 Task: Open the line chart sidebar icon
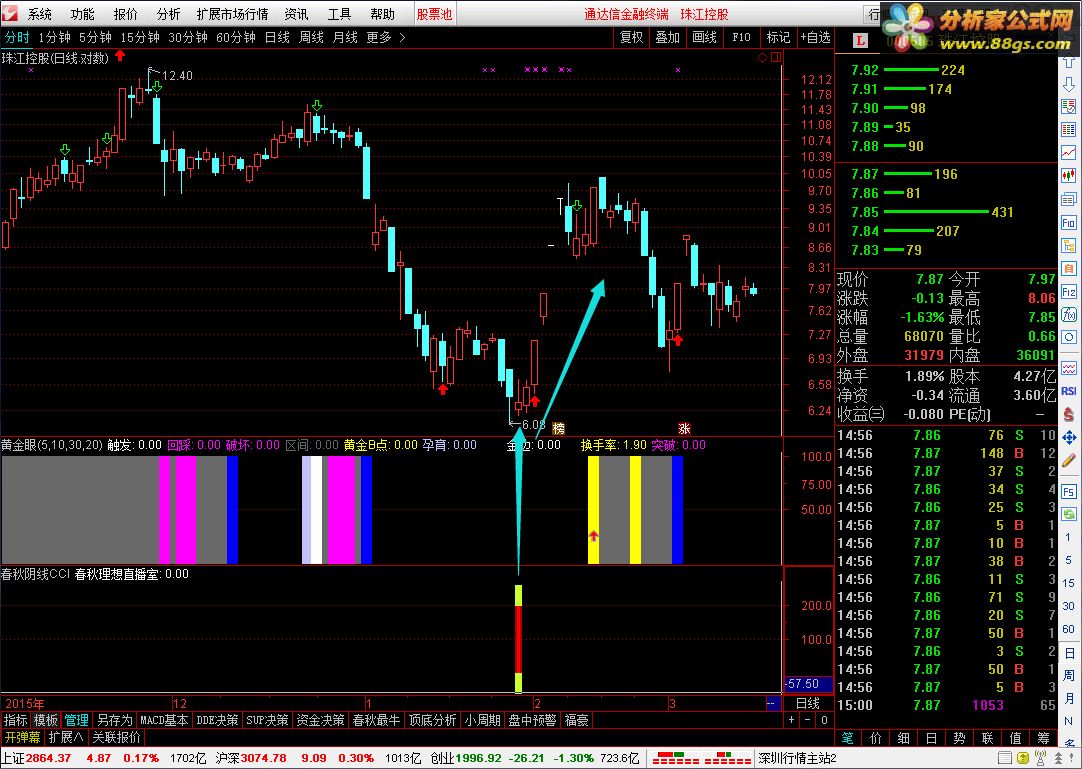point(1068,152)
